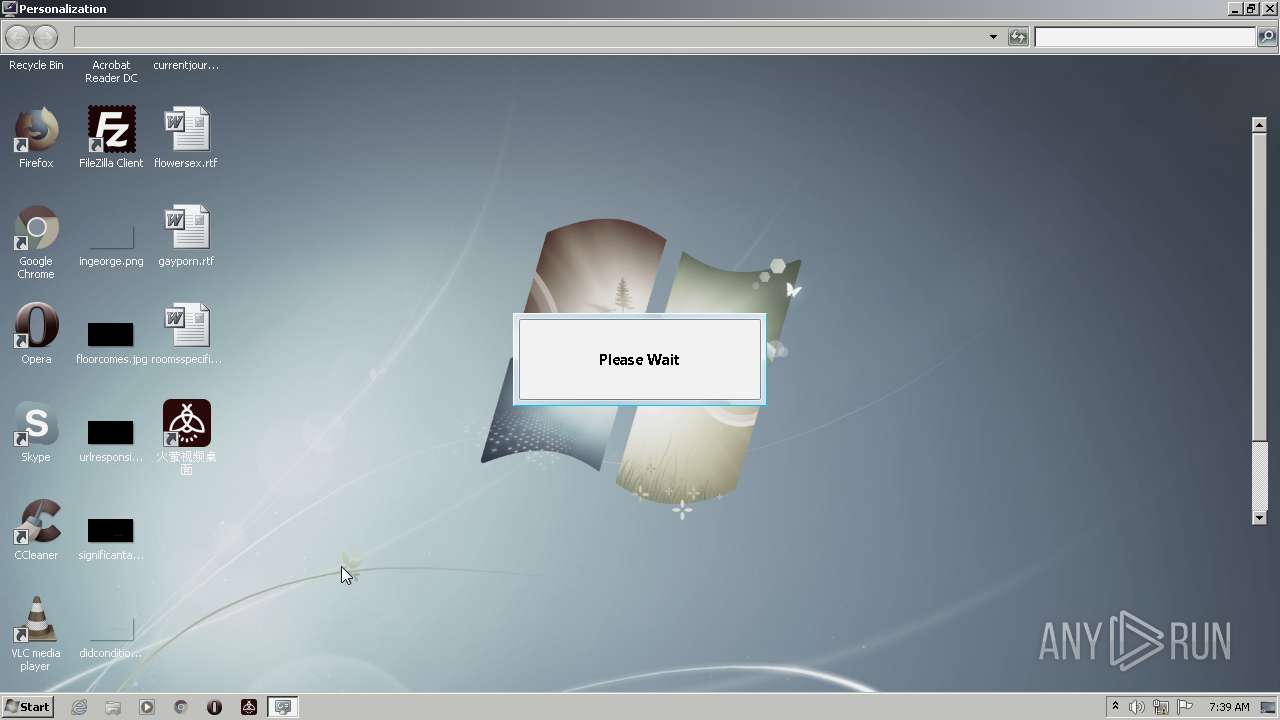1280x720 pixels.
Task: Select the floorcomes.jpg image icon
Action: pos(111,335)
